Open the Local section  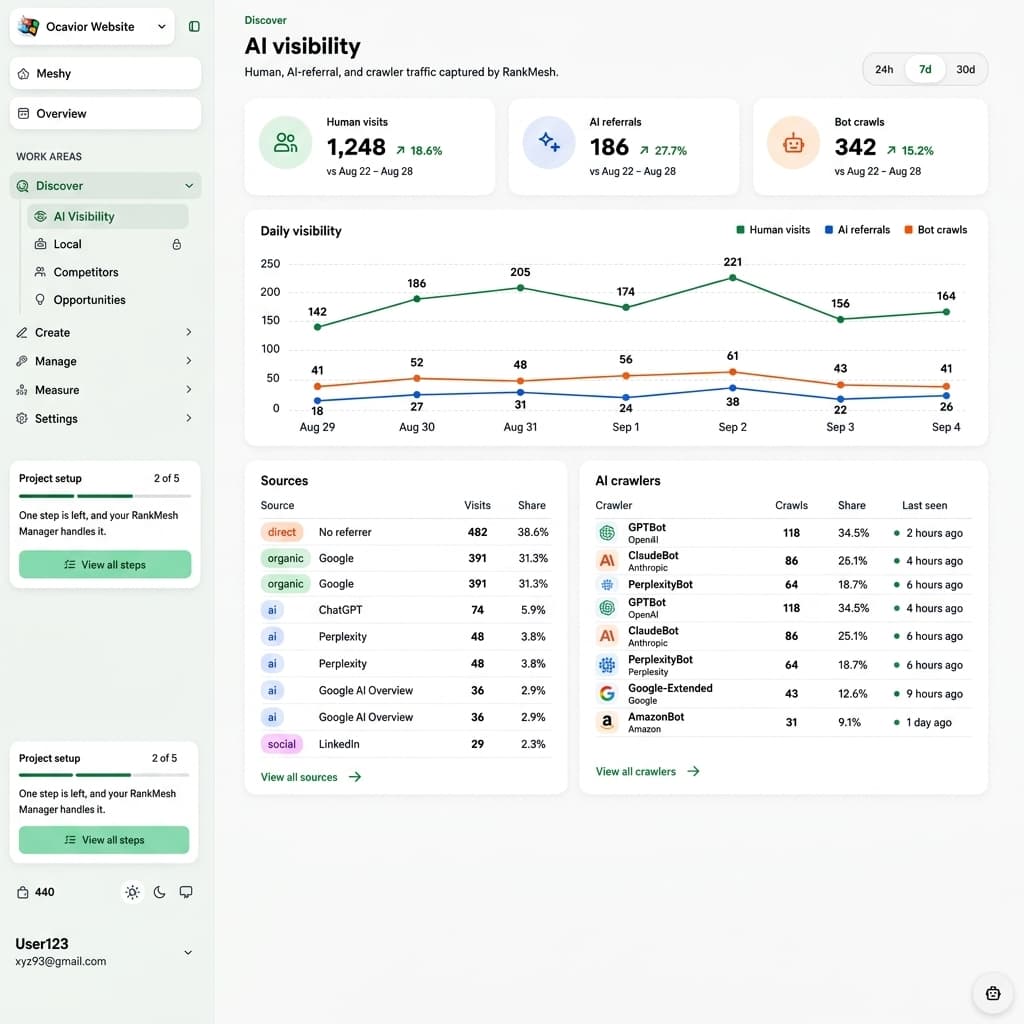click(108, 244)
